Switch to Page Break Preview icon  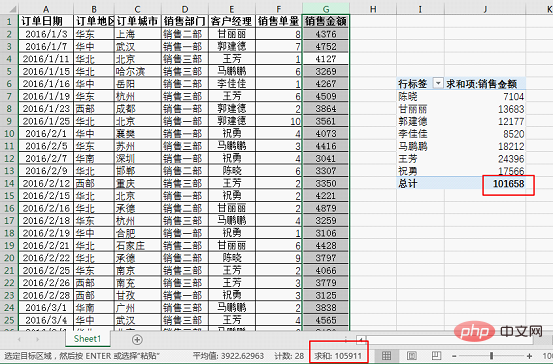437,356
